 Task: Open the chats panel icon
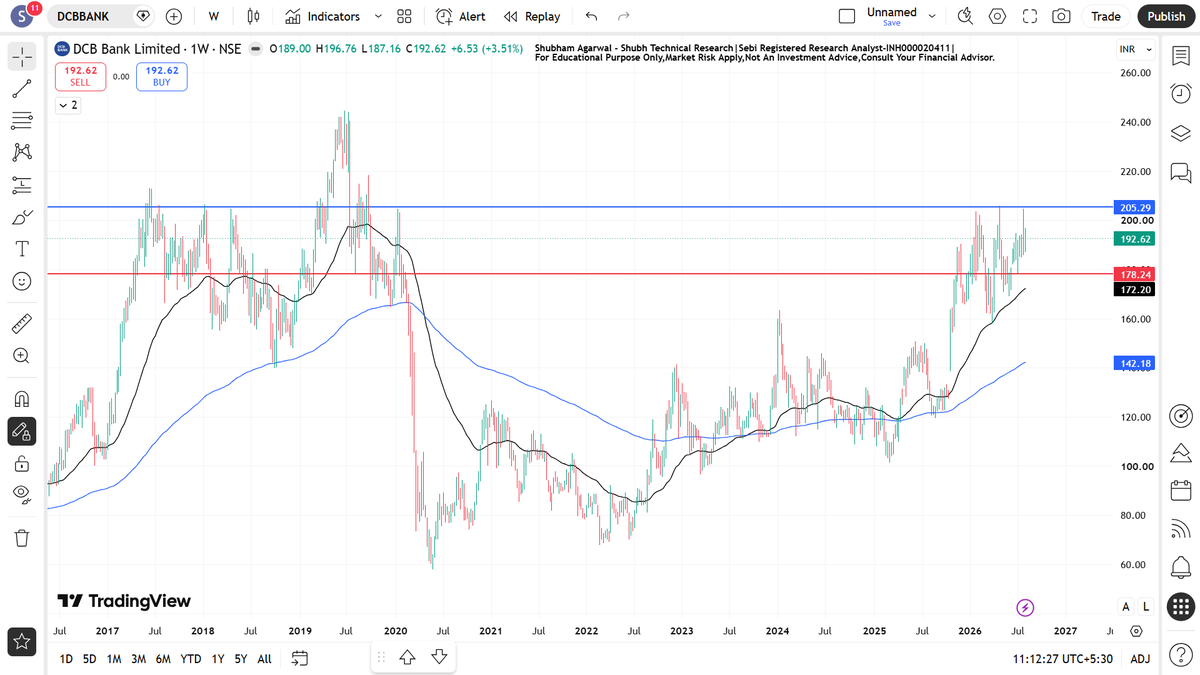(1180, 172)
